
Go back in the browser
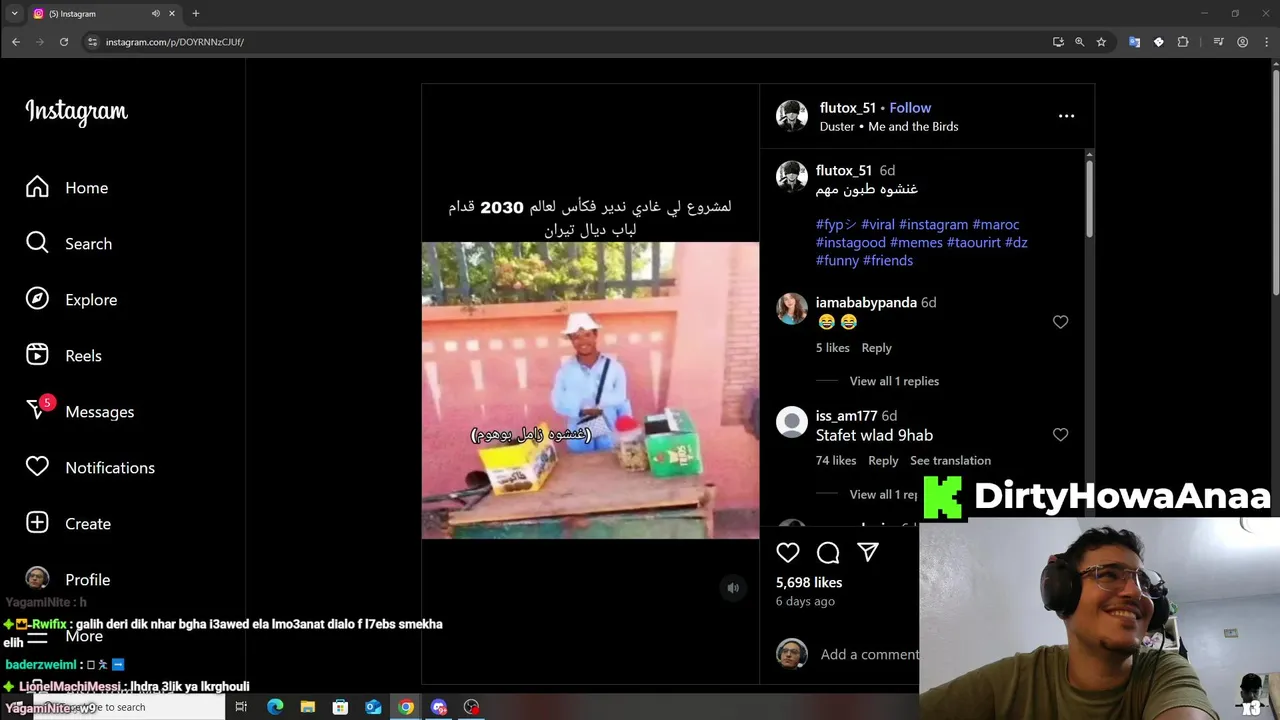click(16, 42)
